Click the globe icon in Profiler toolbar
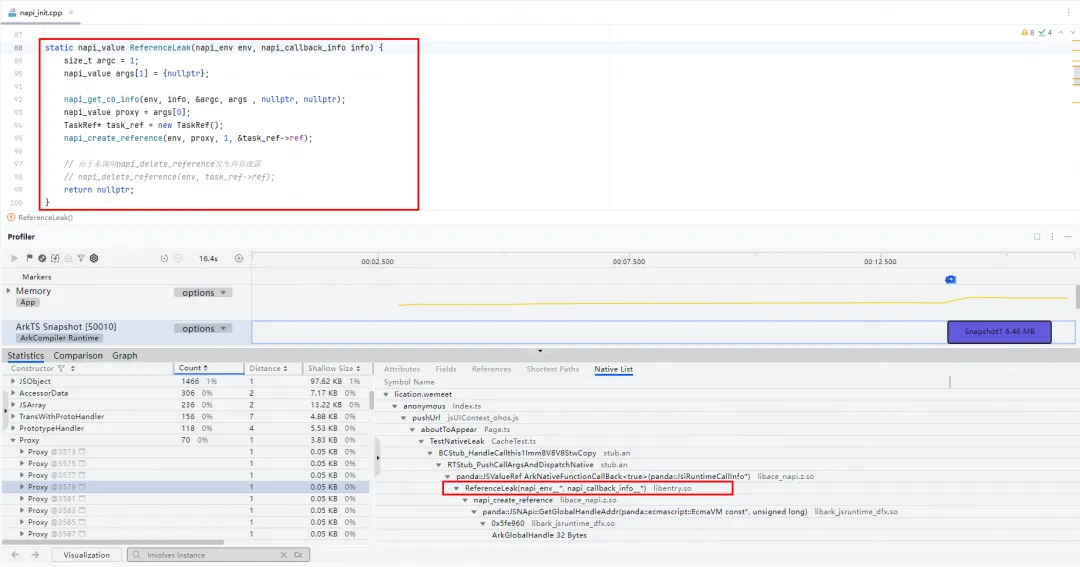This screenshot has height=567, width=1080. click(x=42, y=258)
